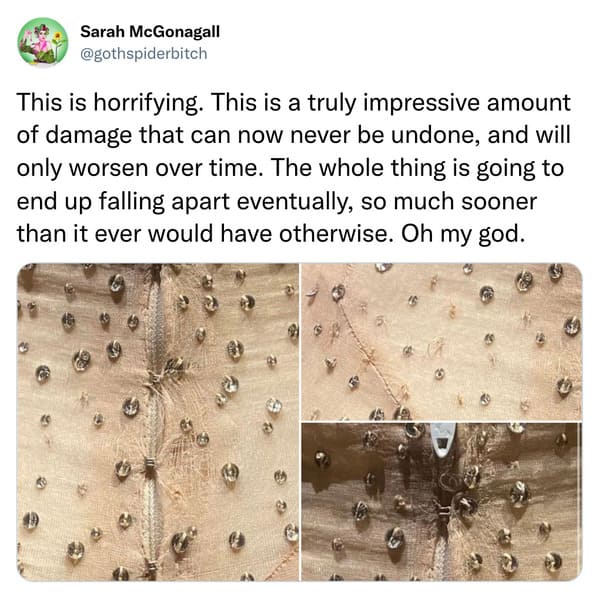Open the photo showing the stitched tear line
The height and width of the screenshot is (598, 599).
click(x=442, y=342)
